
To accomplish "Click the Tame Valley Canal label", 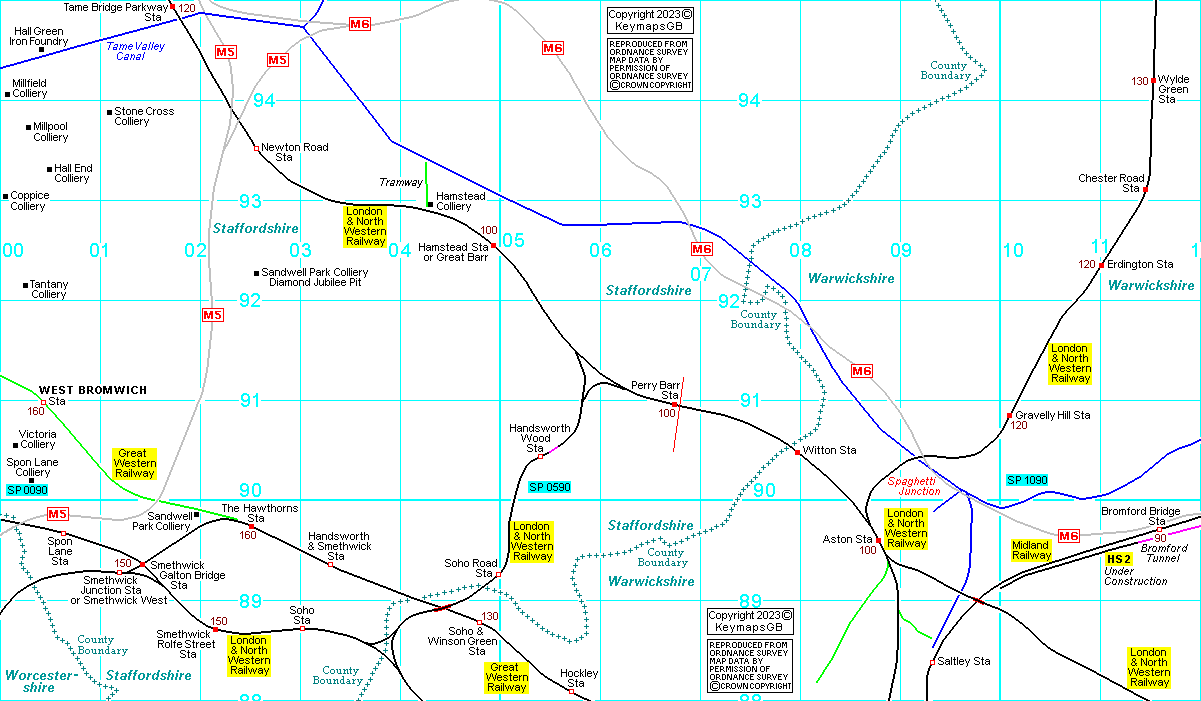I will (x=139, y=52).
